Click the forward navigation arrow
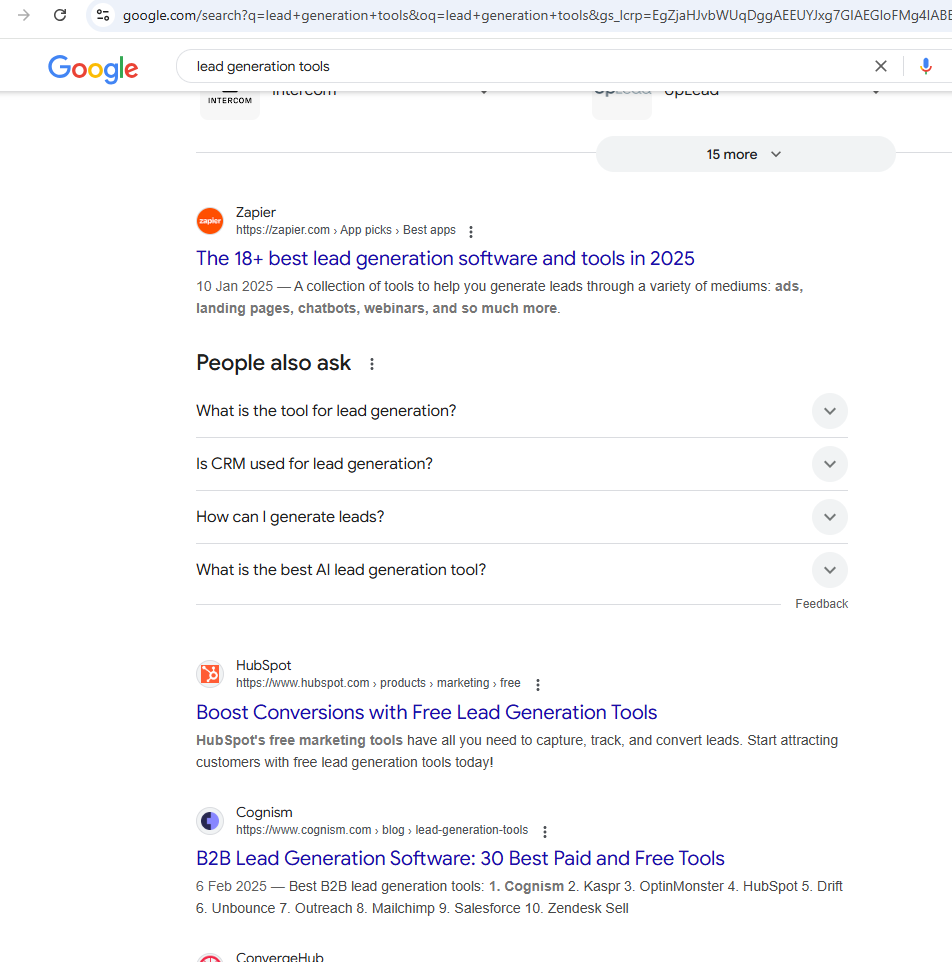The image size is (952, 962). [x=24, y=15]
